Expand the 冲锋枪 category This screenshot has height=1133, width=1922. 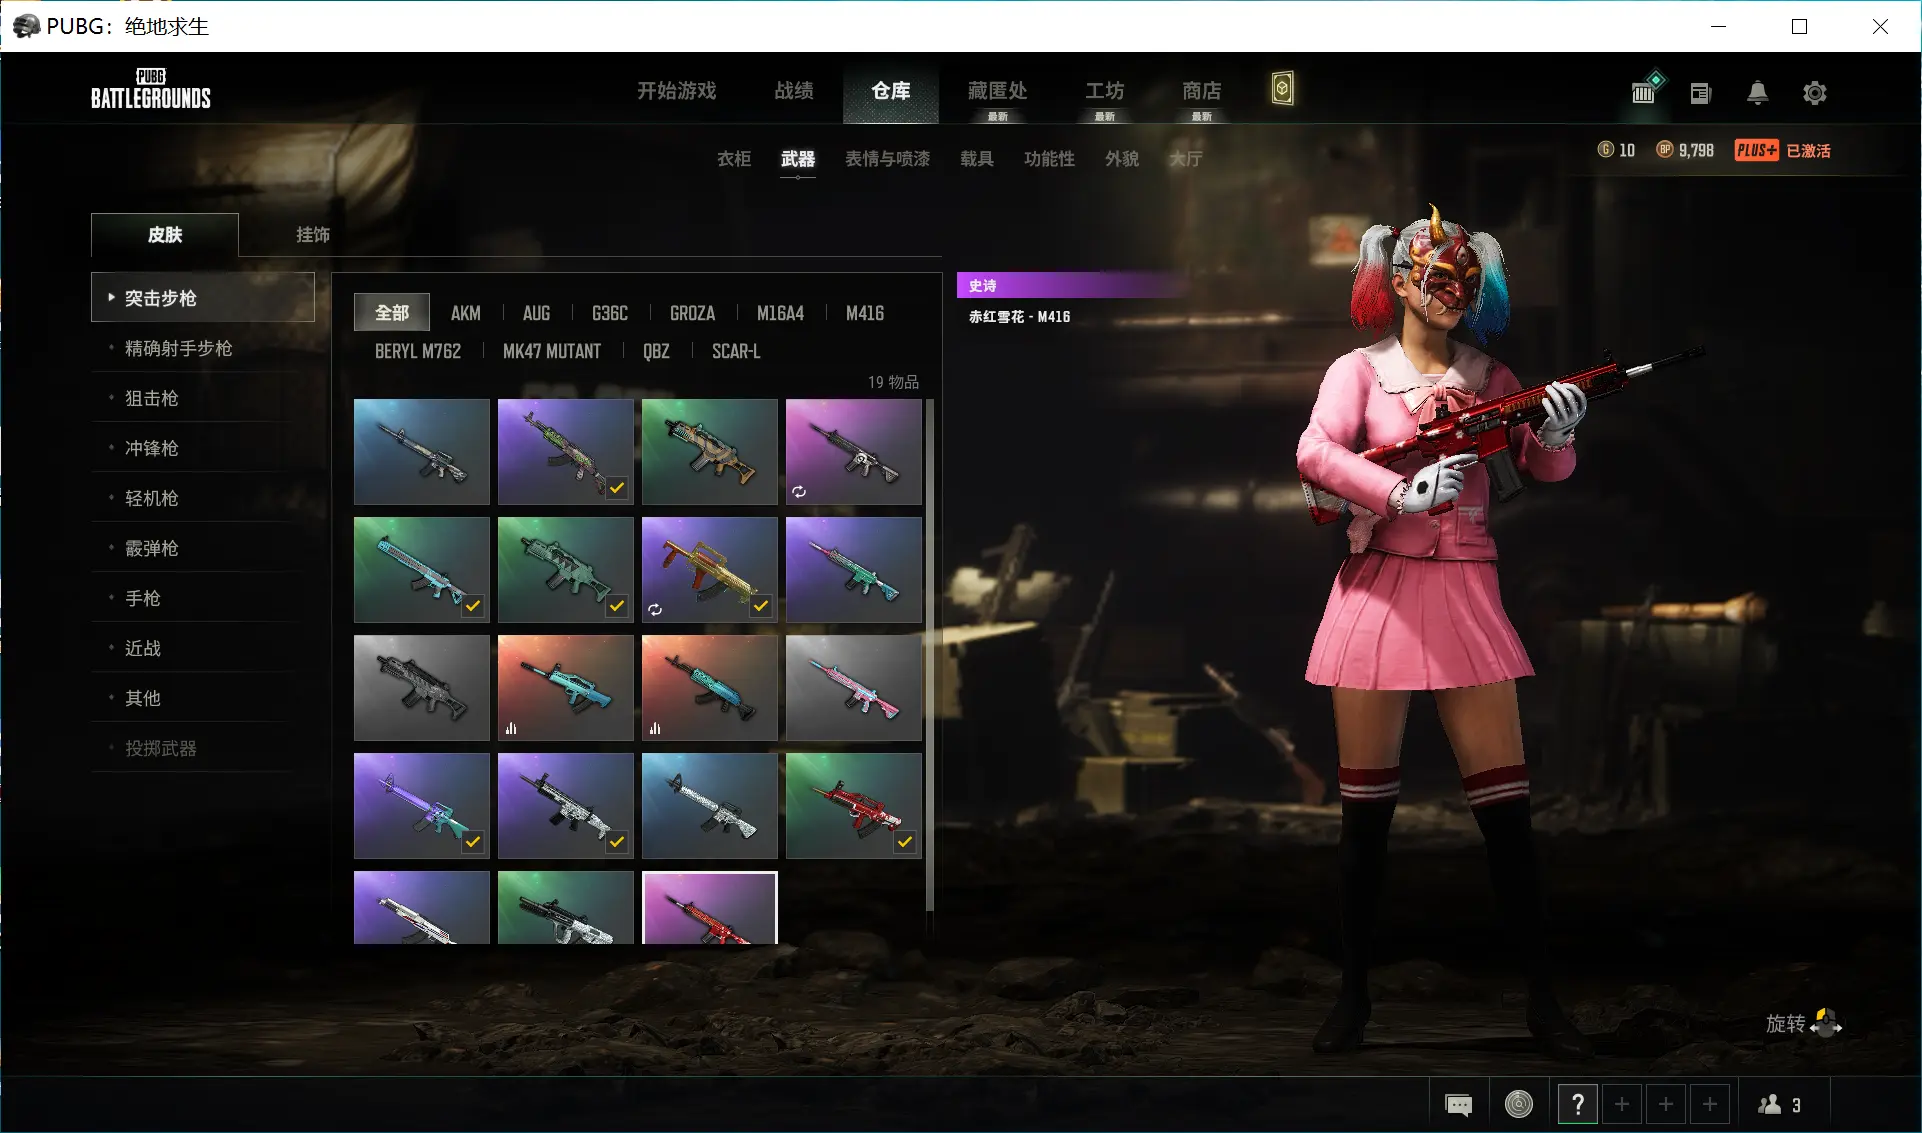203,447
